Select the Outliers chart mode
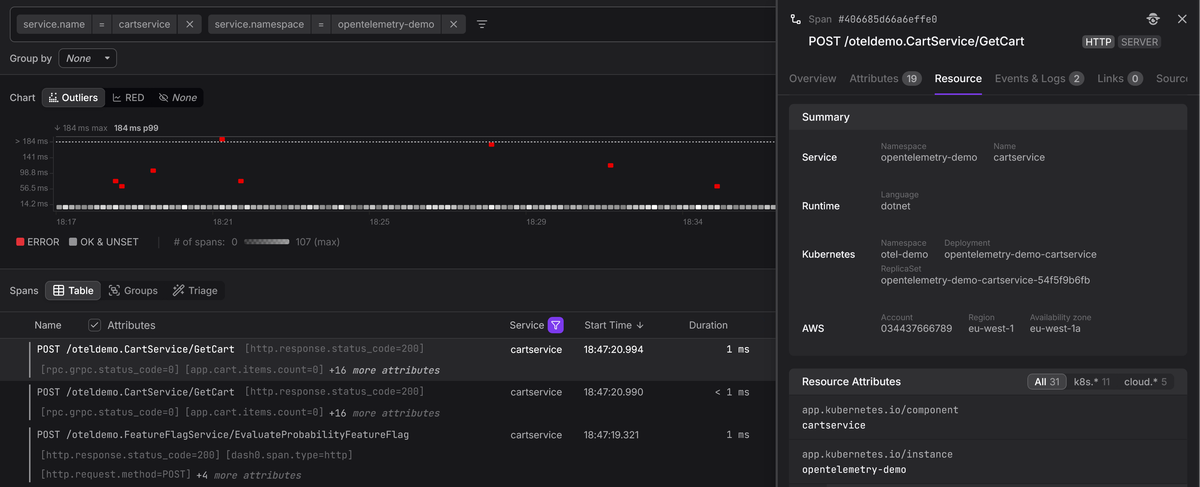The width and height of the screenshot is (1200, 487). [74, 98]
